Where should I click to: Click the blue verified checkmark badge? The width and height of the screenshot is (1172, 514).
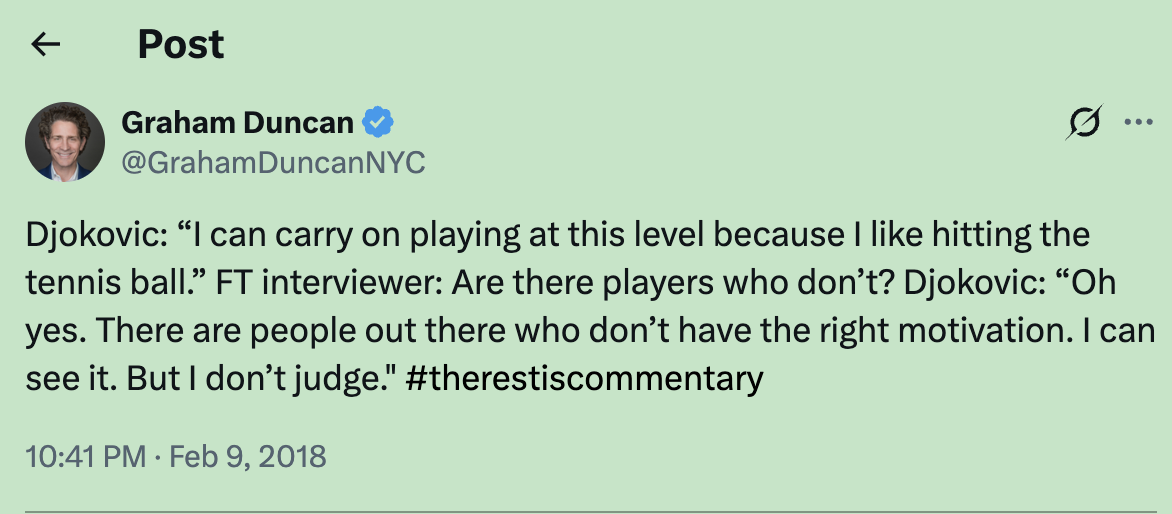(x=378, y=123)
